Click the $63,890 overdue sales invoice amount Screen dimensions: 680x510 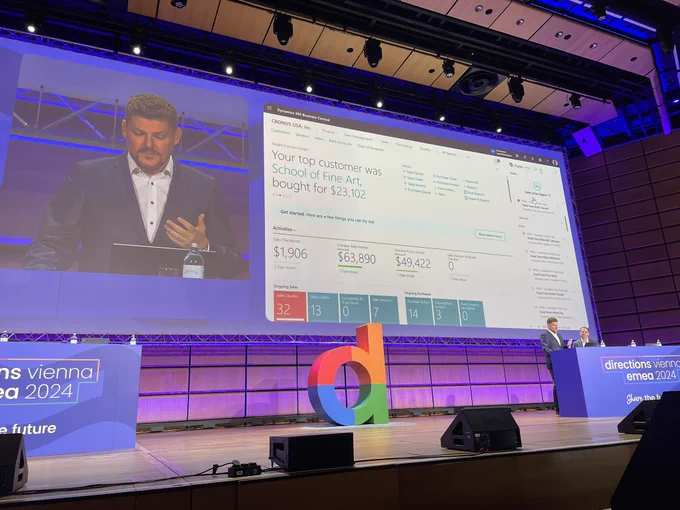click(x=356, y=258)
